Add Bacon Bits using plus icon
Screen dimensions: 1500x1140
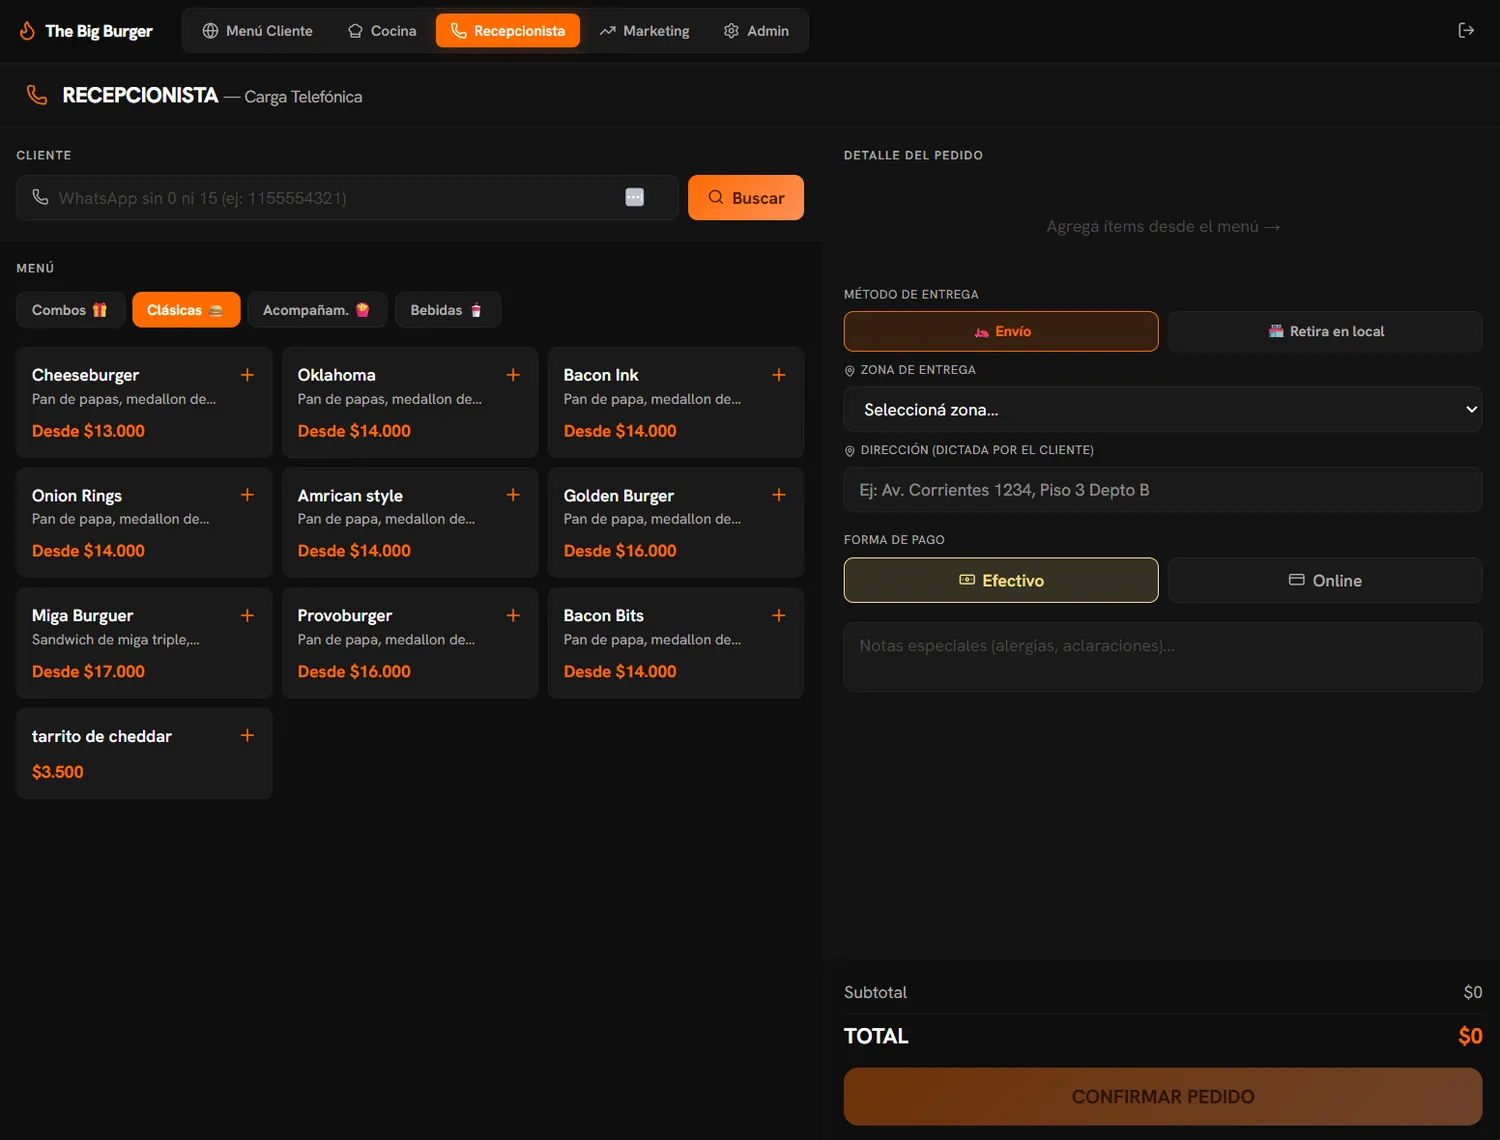[779, 616]
